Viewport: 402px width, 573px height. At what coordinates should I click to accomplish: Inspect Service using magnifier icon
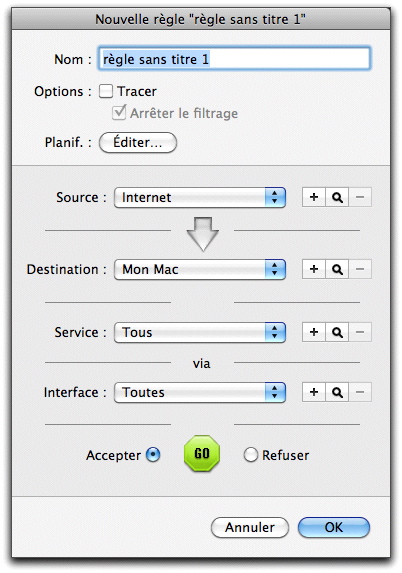(x=337, y=332)
